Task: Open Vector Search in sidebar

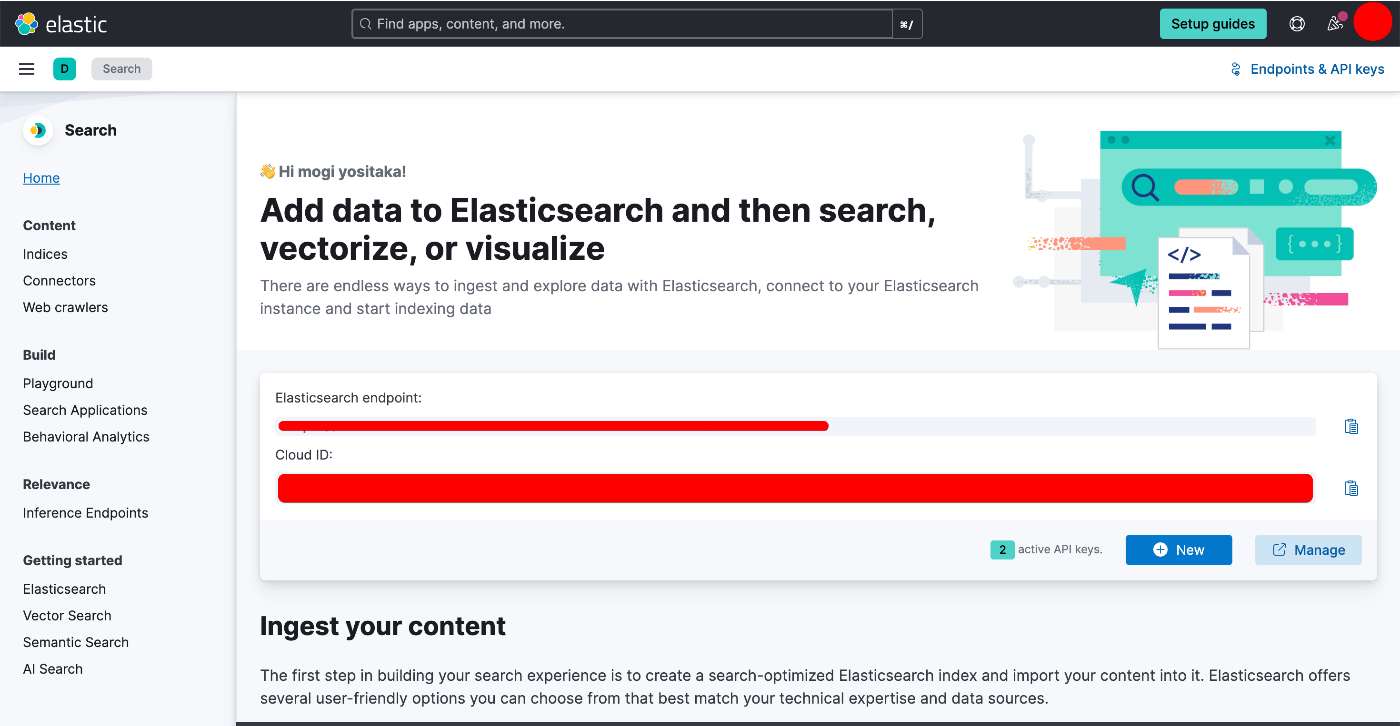Action: 67,616
